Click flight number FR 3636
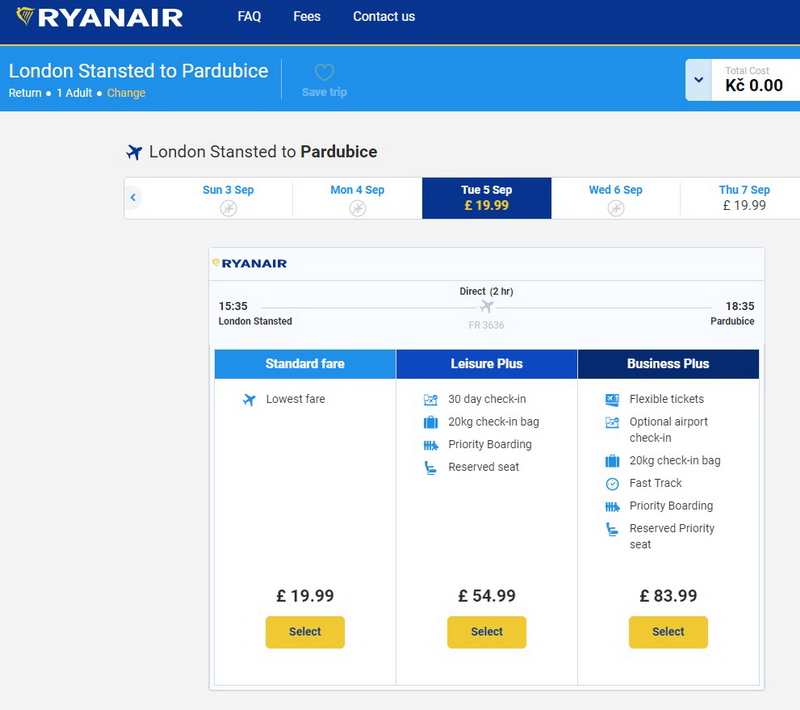Image resolution: width=800 pixels, height=710 pixels. 486,325
